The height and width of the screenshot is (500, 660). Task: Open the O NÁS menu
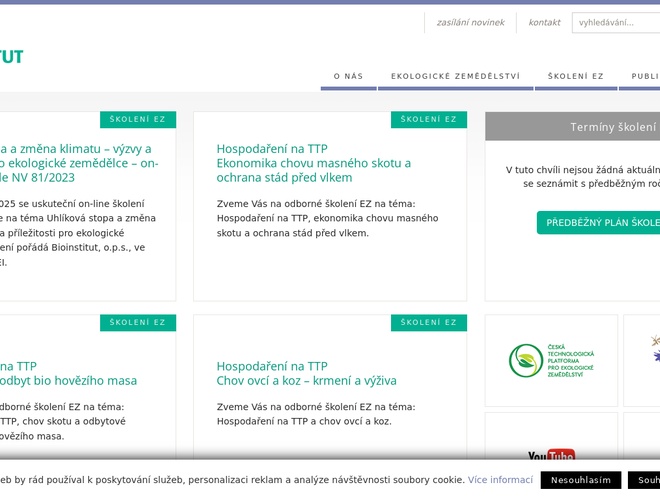click(x=348, y=76)
